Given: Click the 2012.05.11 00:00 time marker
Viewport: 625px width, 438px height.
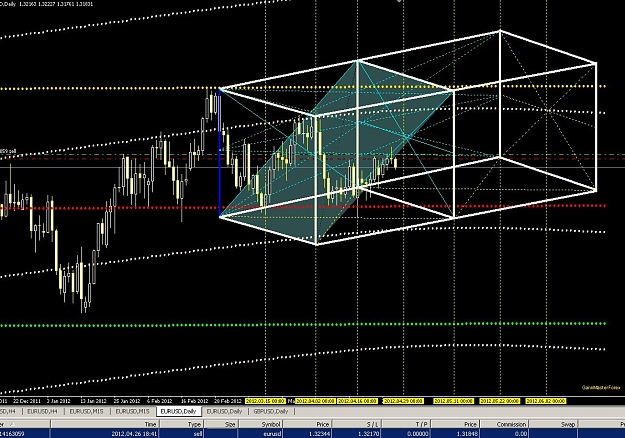Looking at the screenshot, I should pos(454,401).
